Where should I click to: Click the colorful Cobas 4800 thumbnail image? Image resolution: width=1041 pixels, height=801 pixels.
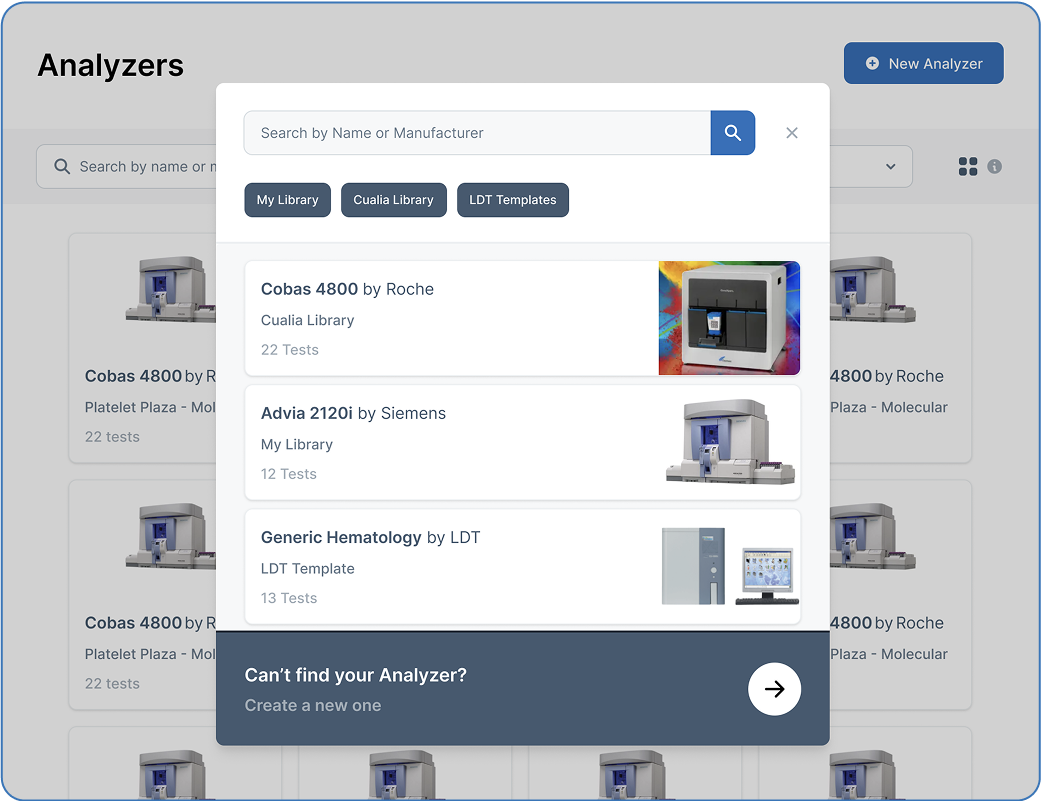(729, 318)
